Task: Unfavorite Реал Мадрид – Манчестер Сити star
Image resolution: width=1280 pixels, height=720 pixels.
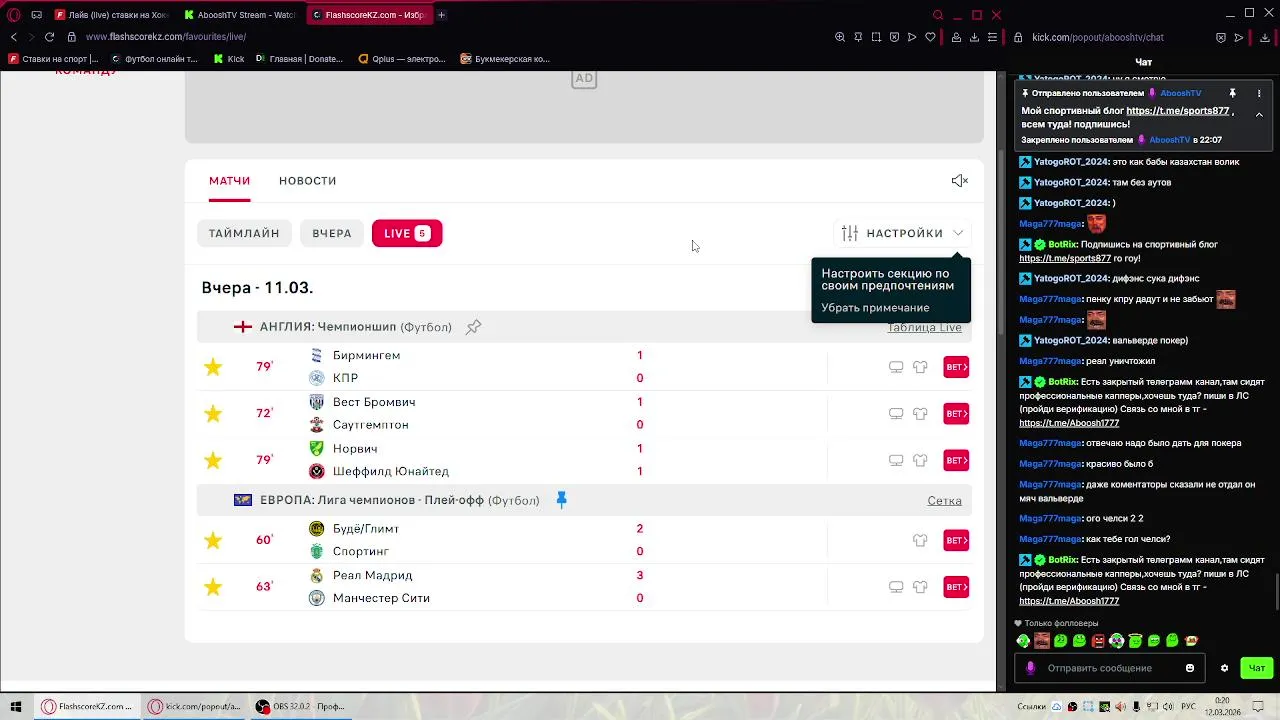Action: 213,587
